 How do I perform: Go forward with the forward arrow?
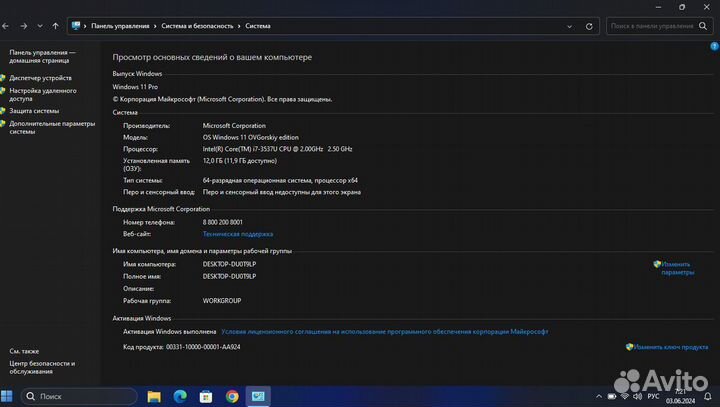coord(23,26)
